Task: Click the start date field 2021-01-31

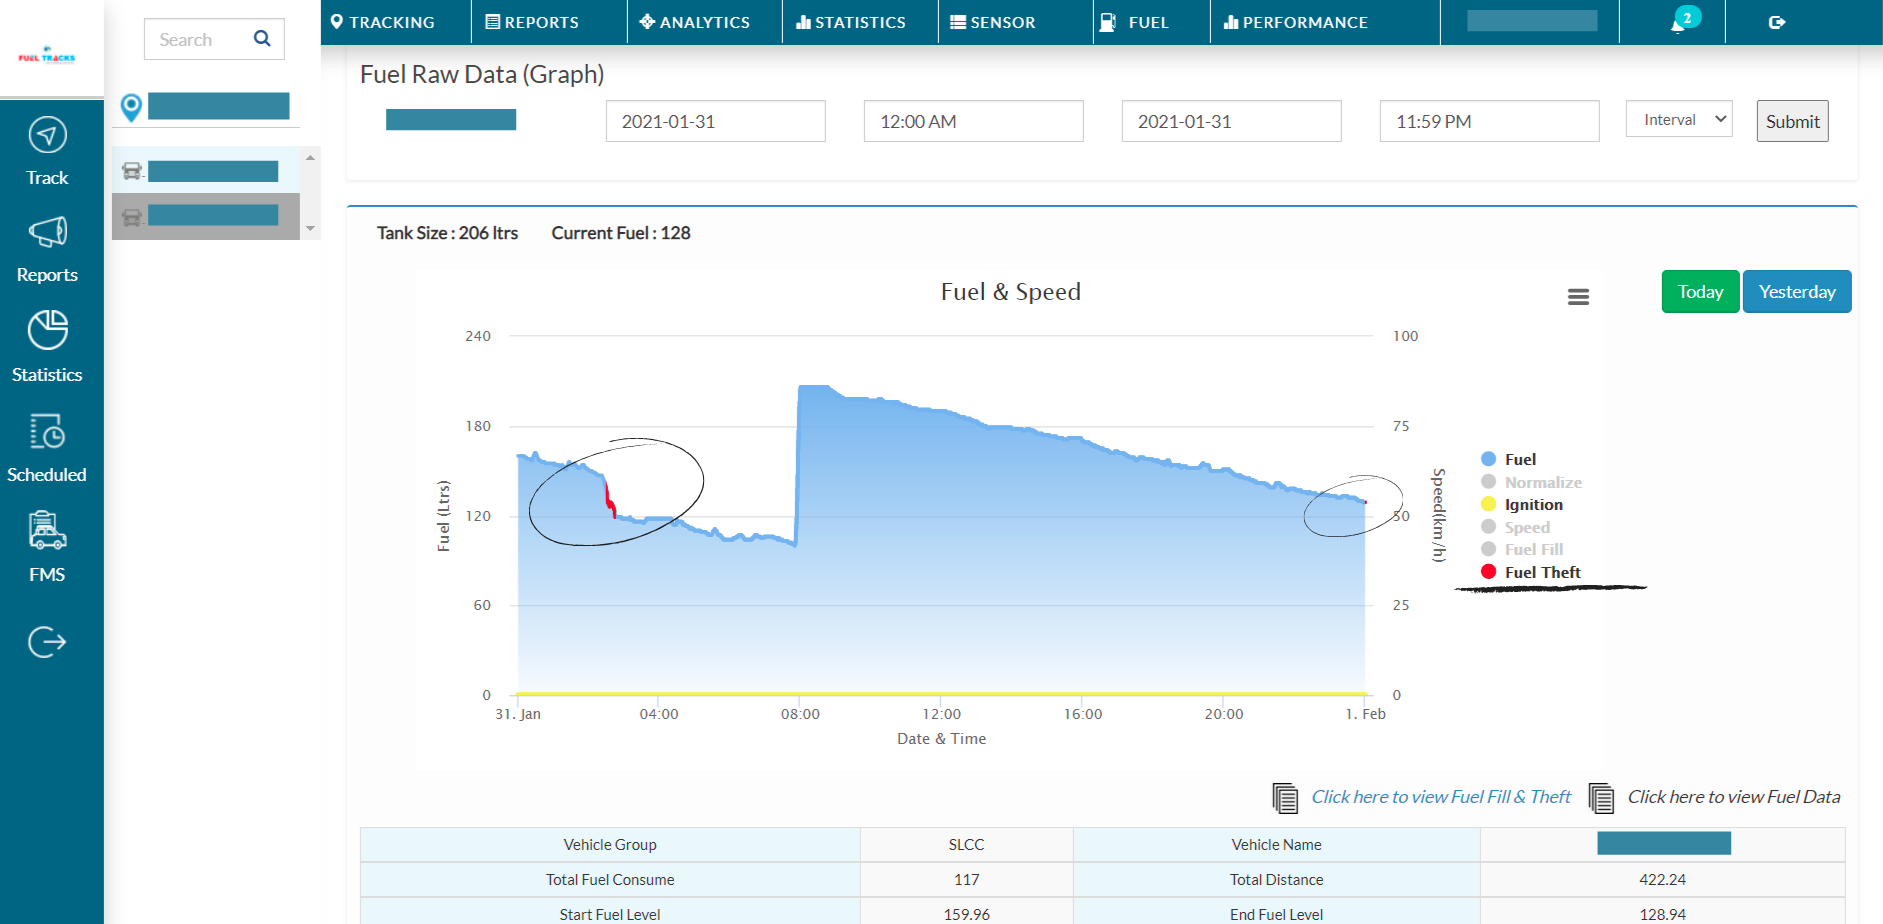Action: (x=716, y=121)
